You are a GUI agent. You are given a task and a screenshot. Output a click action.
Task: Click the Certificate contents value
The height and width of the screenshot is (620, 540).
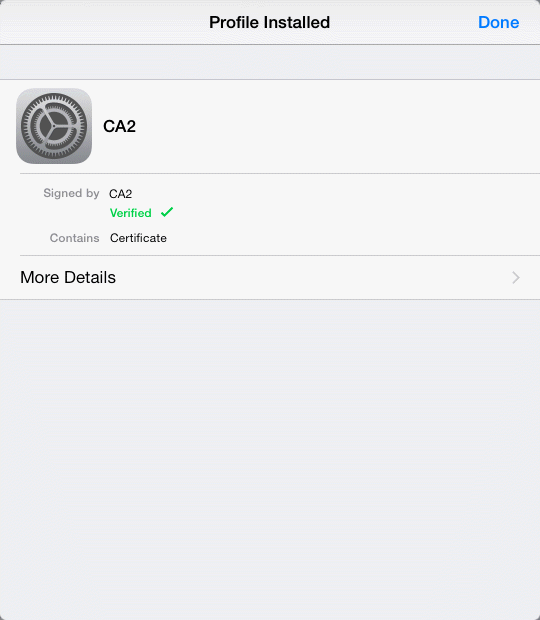pos(138,238)
